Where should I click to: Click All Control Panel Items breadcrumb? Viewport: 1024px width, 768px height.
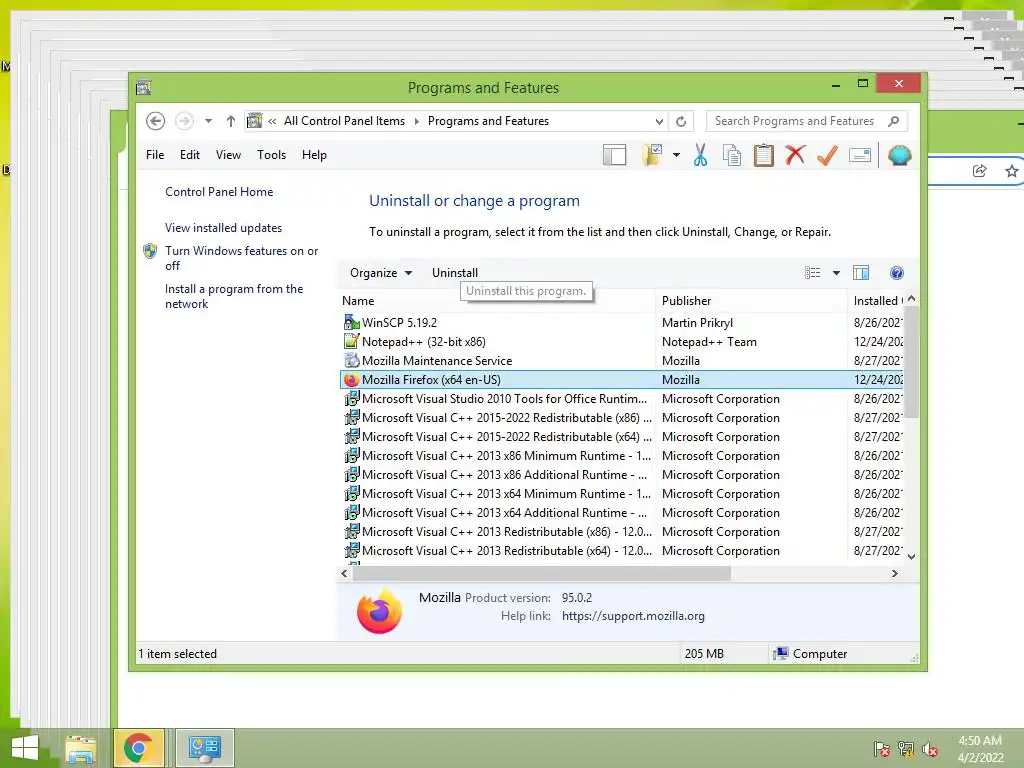point(344,121)
